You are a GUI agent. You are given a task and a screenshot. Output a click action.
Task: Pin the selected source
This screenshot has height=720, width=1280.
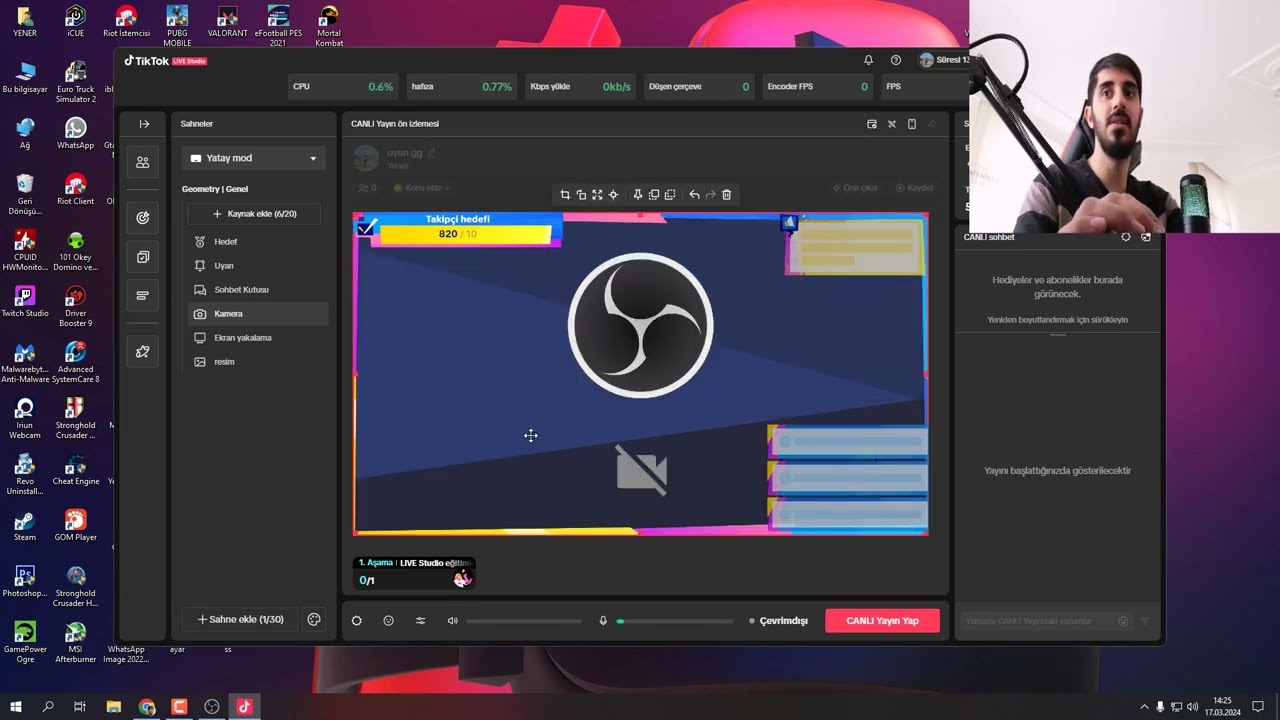click(637, 195)
